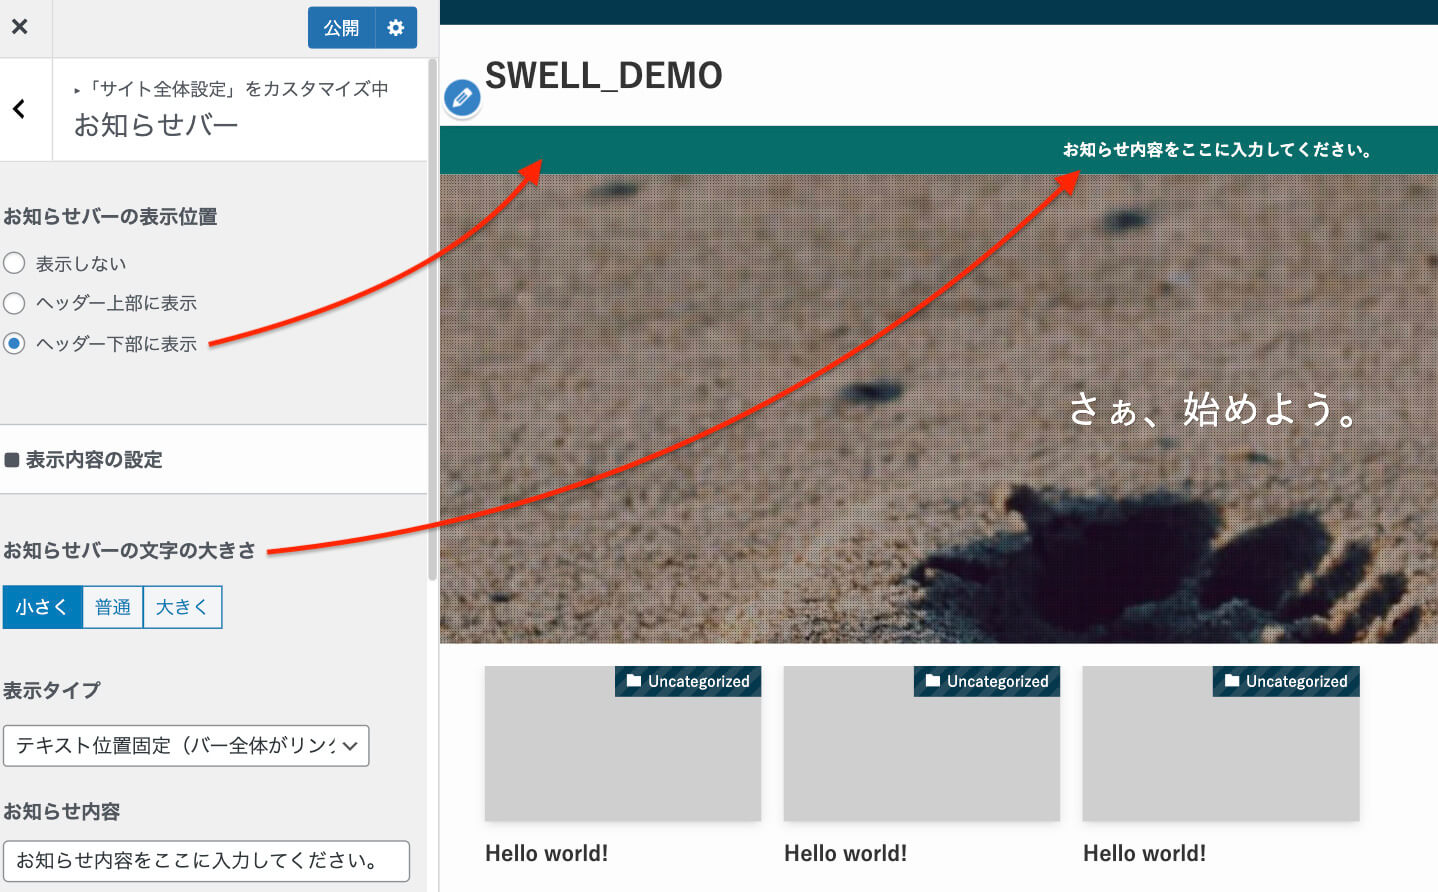Screen dimensions: 1438x892
Task: Choose ヘッダー上部に表示 display position
Action: pyautogui.click(x=15, y=303)
